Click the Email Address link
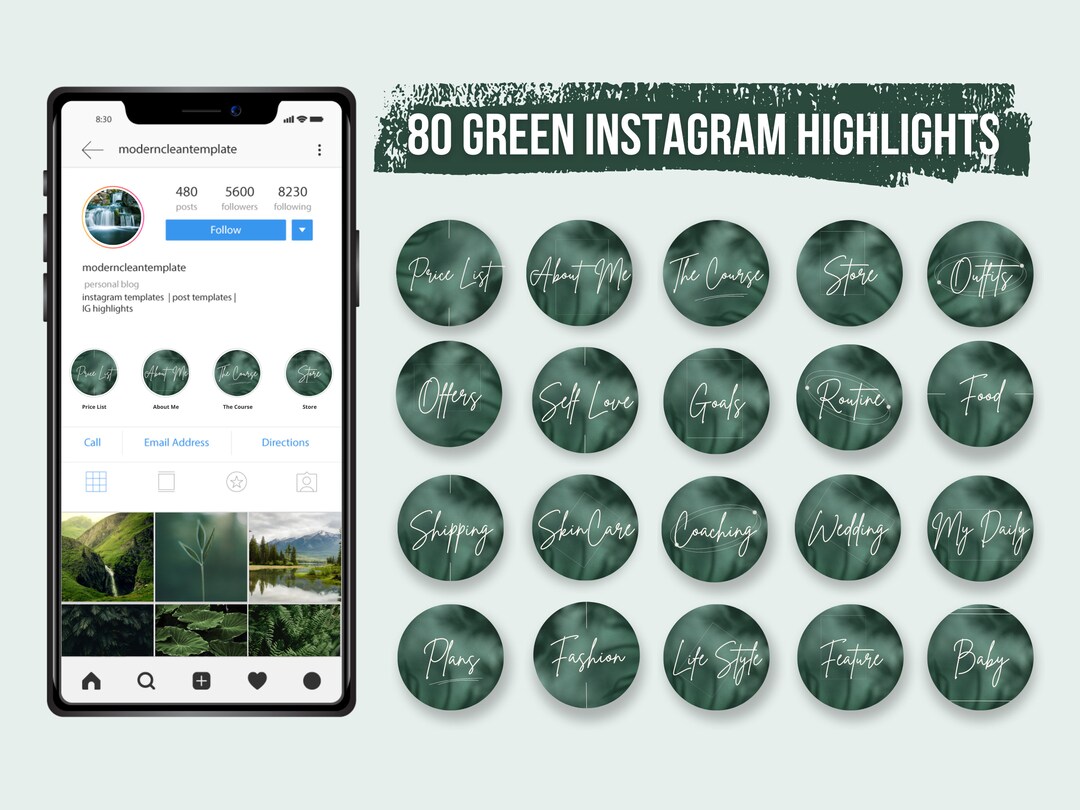The width and height of the screenshot is (1080, 810). (176, 442)
